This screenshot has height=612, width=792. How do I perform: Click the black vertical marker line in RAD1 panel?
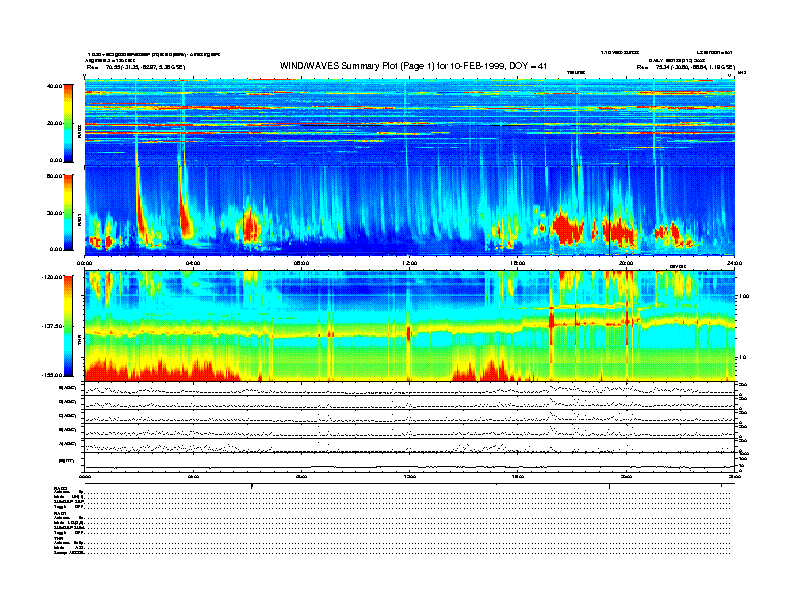(610, 212)
